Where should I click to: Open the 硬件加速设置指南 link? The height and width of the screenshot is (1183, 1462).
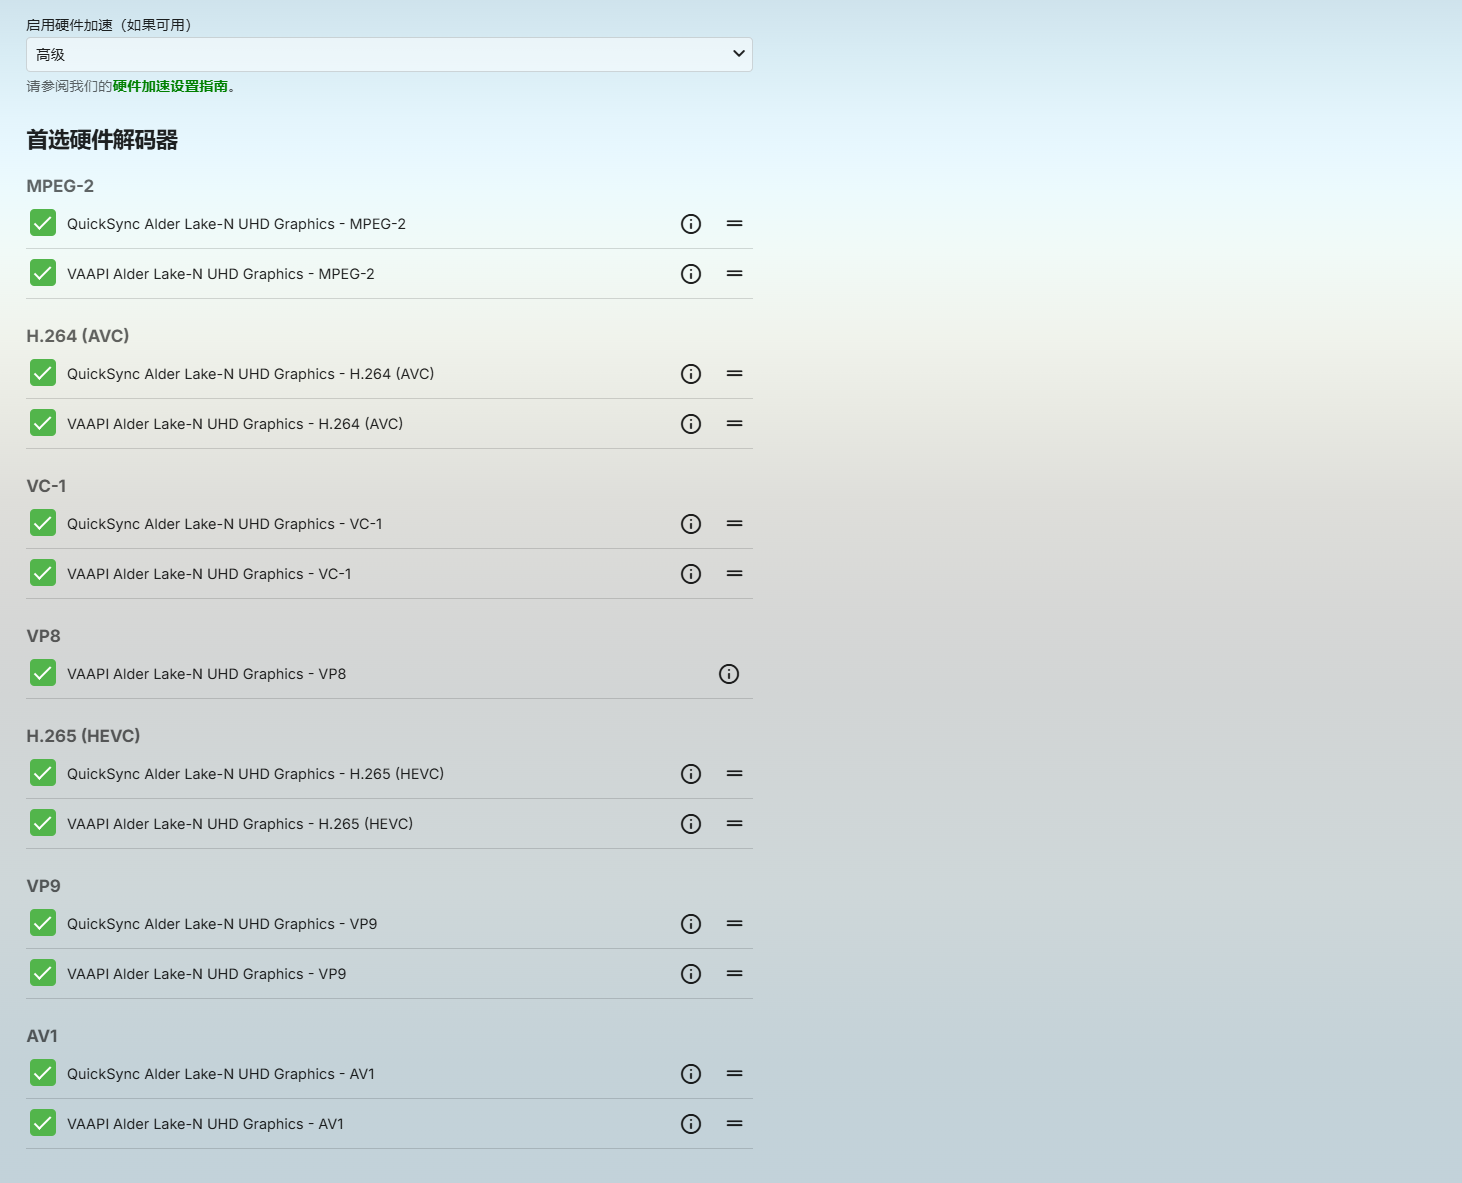click(170, 86)
